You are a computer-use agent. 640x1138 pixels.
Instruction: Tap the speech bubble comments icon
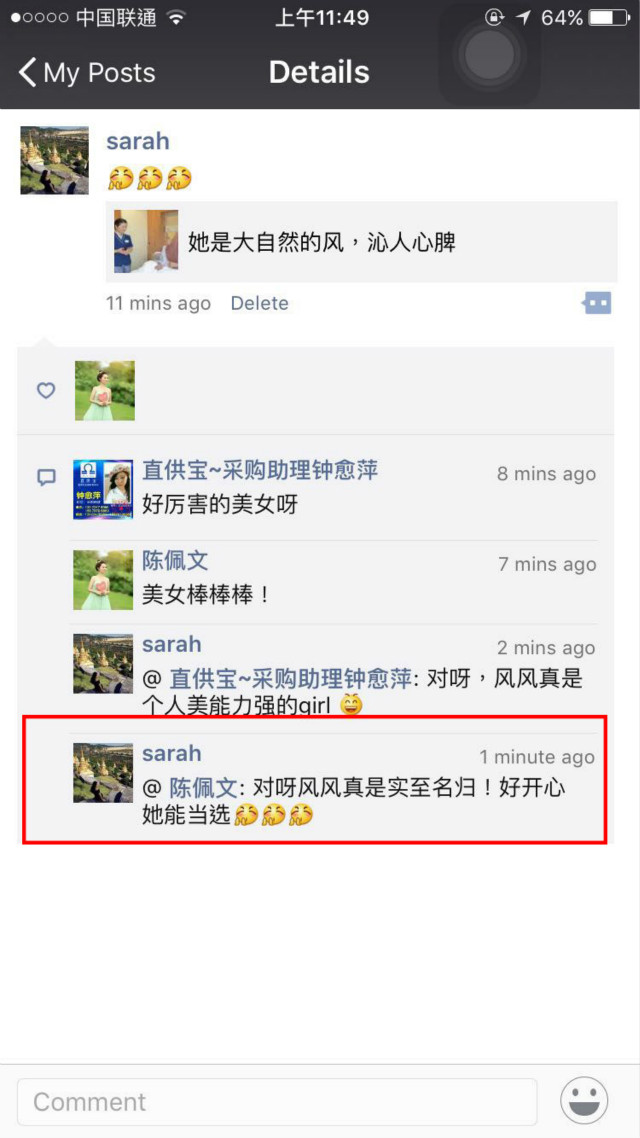[46, 477]
